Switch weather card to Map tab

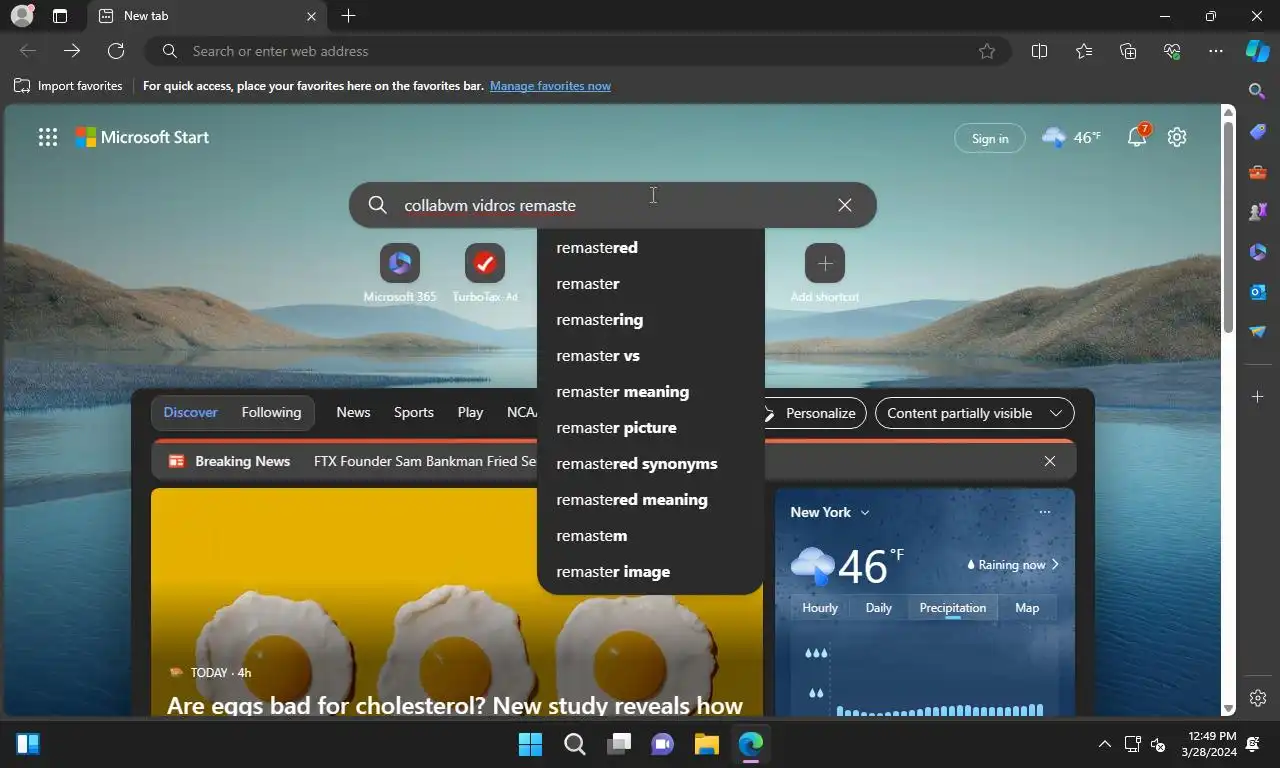click(x=1027, y=607)
